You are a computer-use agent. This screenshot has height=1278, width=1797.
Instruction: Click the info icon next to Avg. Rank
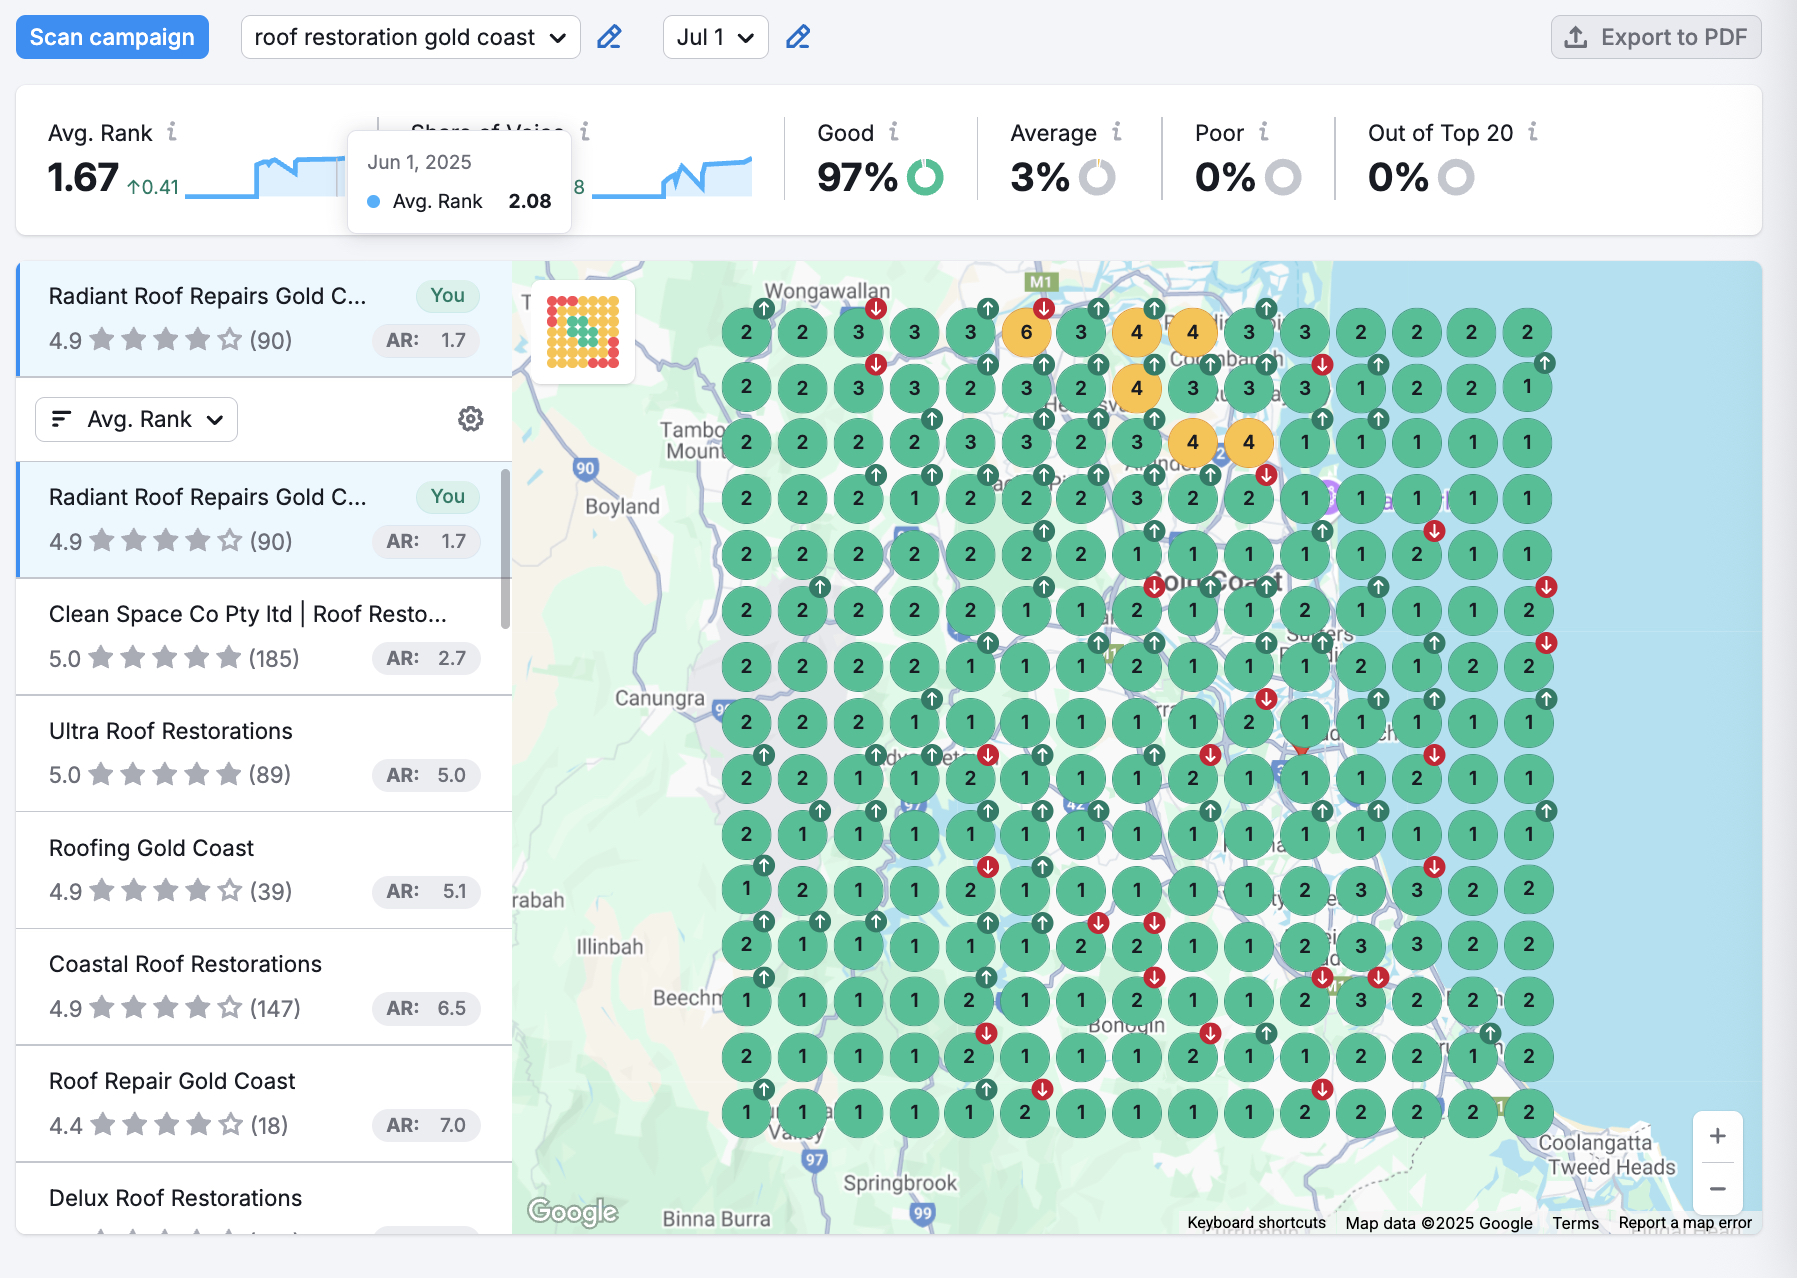[x=172, y=132]
